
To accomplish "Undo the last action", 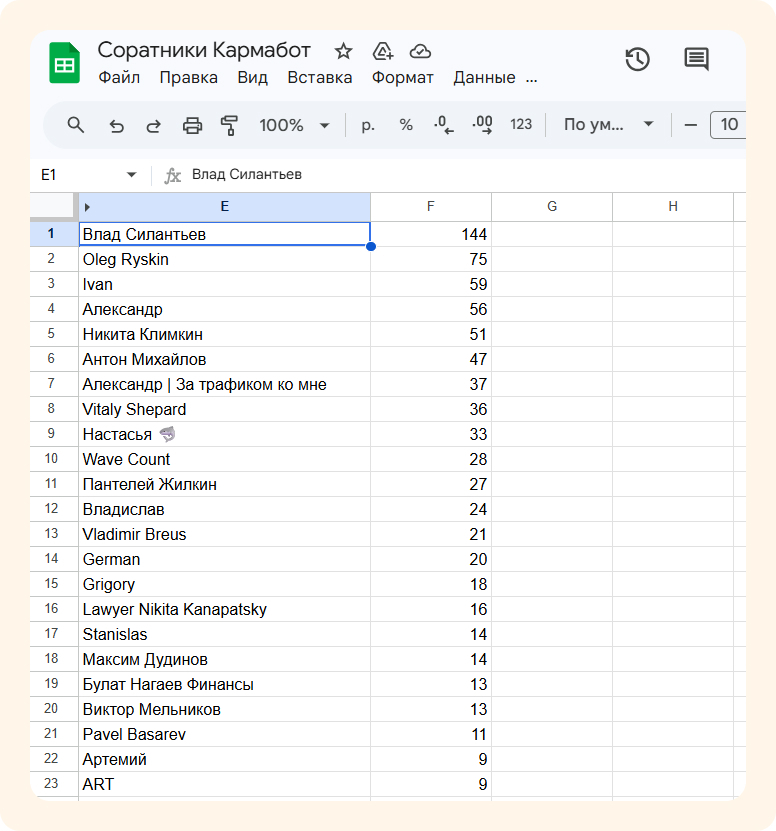I will [x=116, y=126].
